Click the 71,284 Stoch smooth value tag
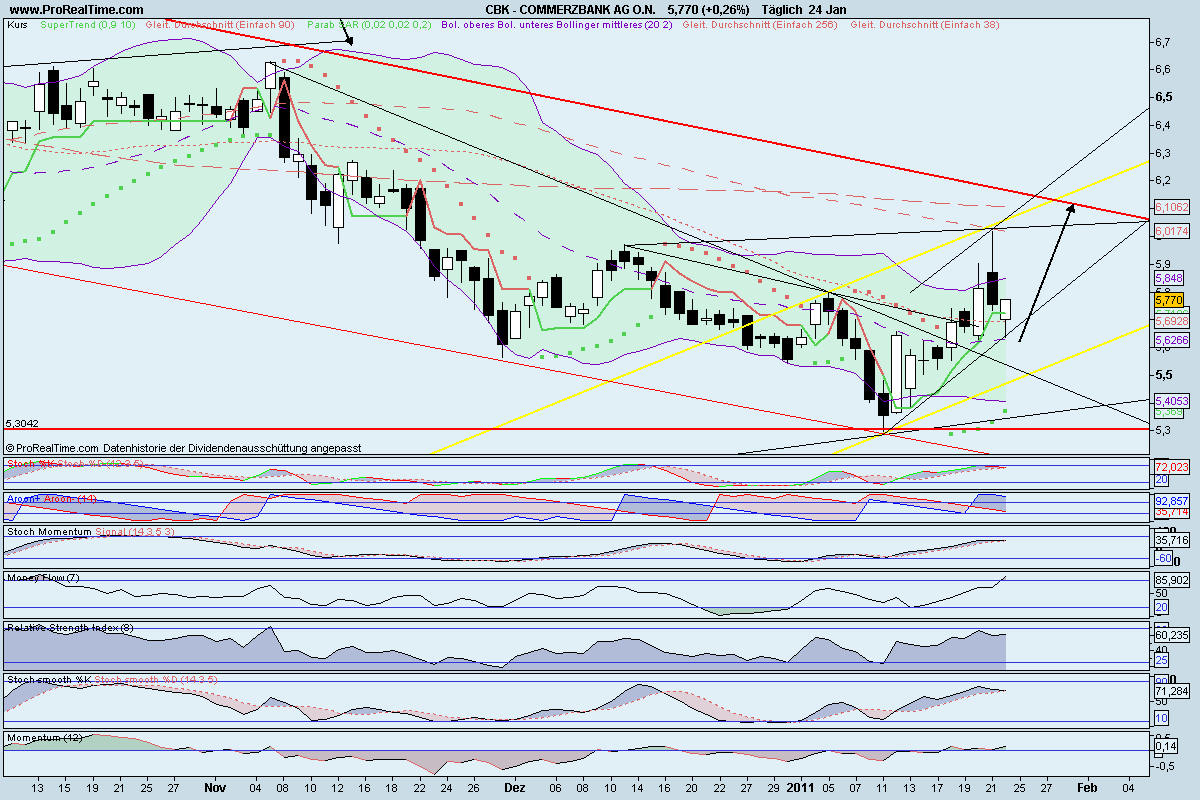 click(1170, 690)
